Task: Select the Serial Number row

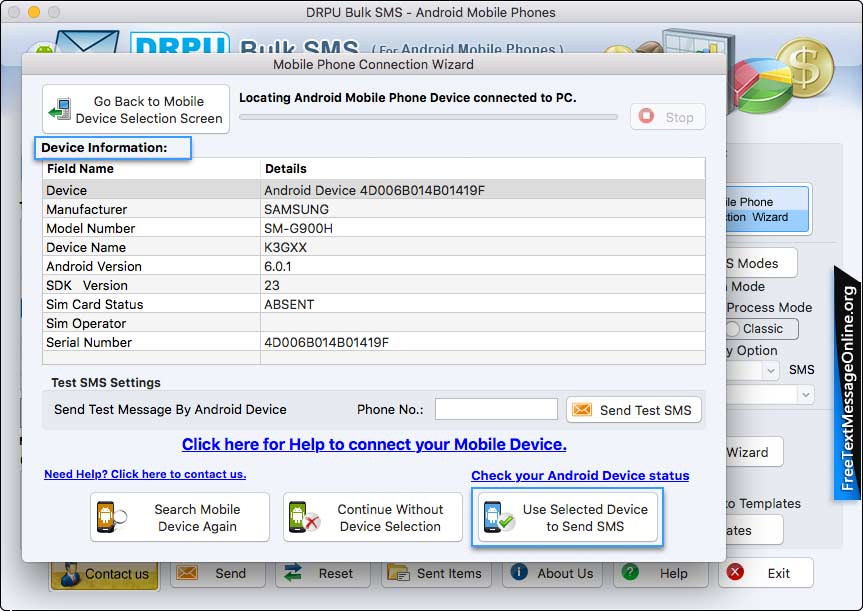Action: pos(374,342)
